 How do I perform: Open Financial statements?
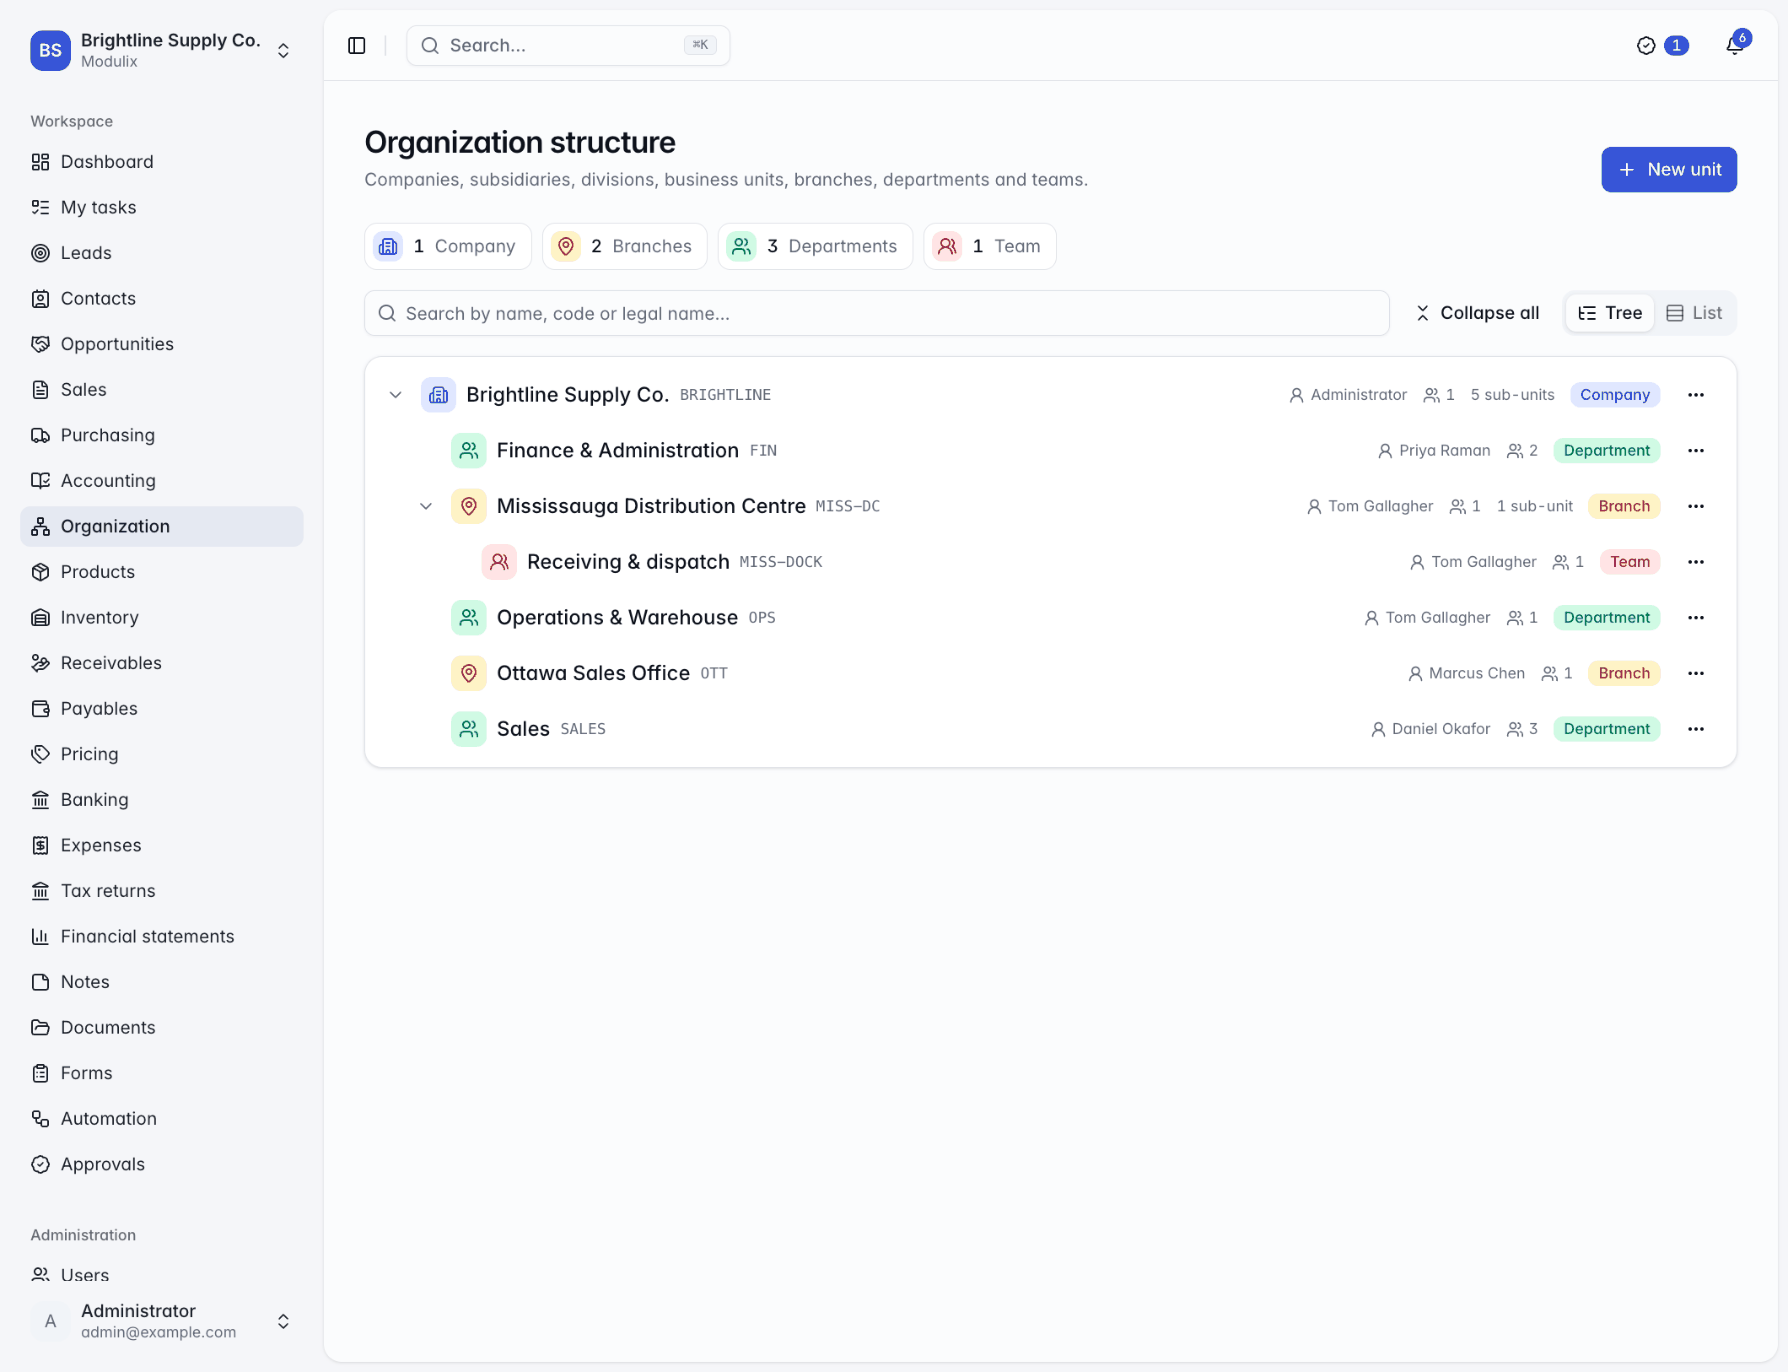point(162,936)
